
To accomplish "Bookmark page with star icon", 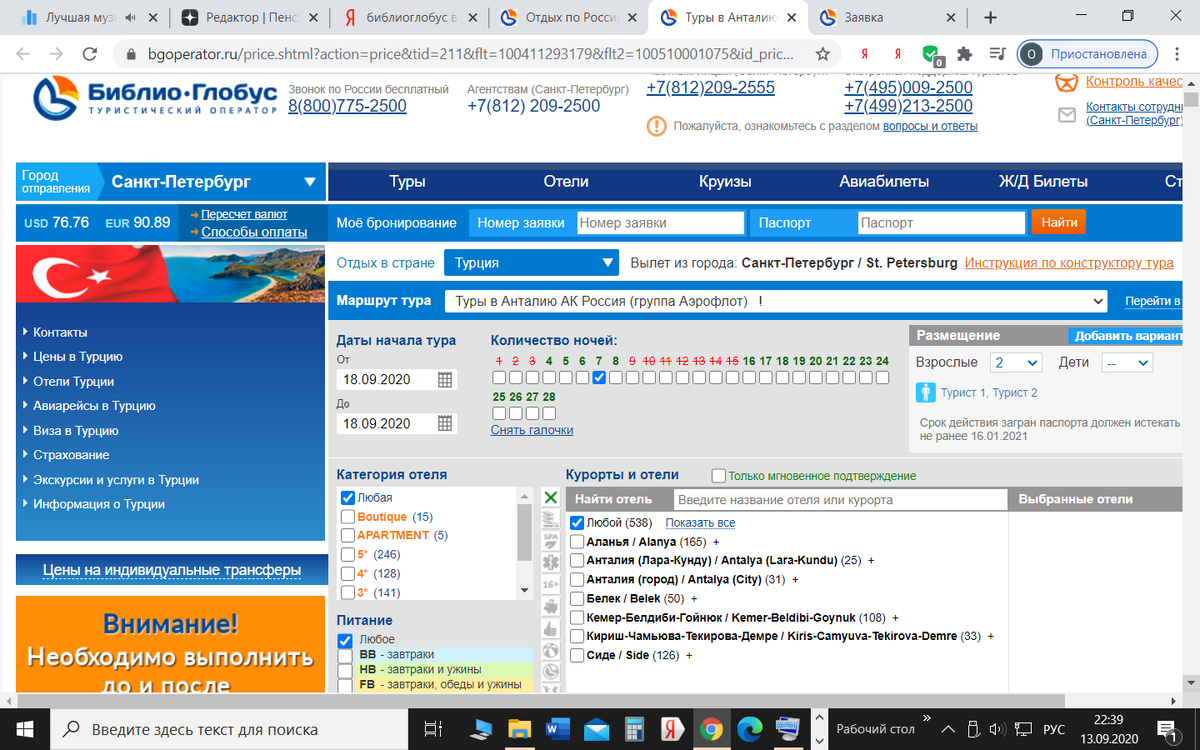I will (822, 54).
